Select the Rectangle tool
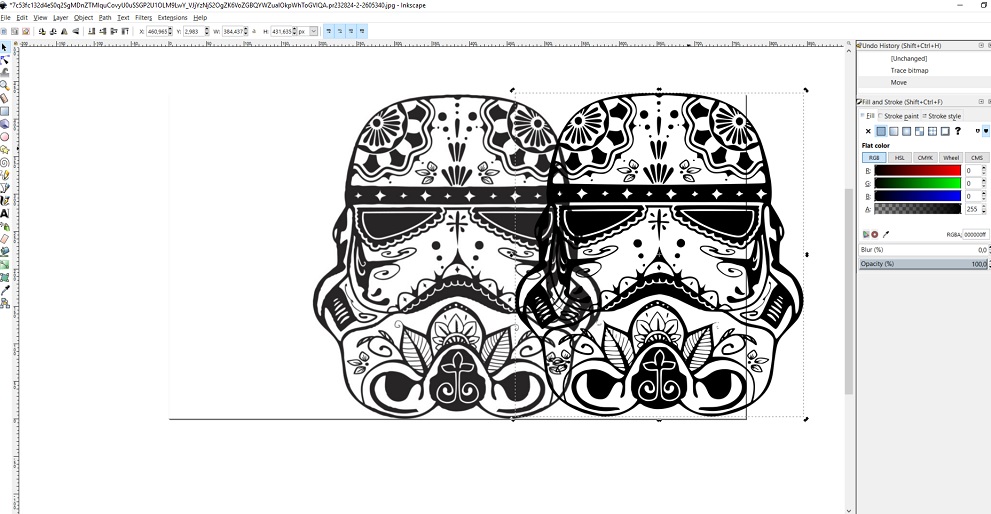This screenshot has width=991, height=514. click(5, 111)
